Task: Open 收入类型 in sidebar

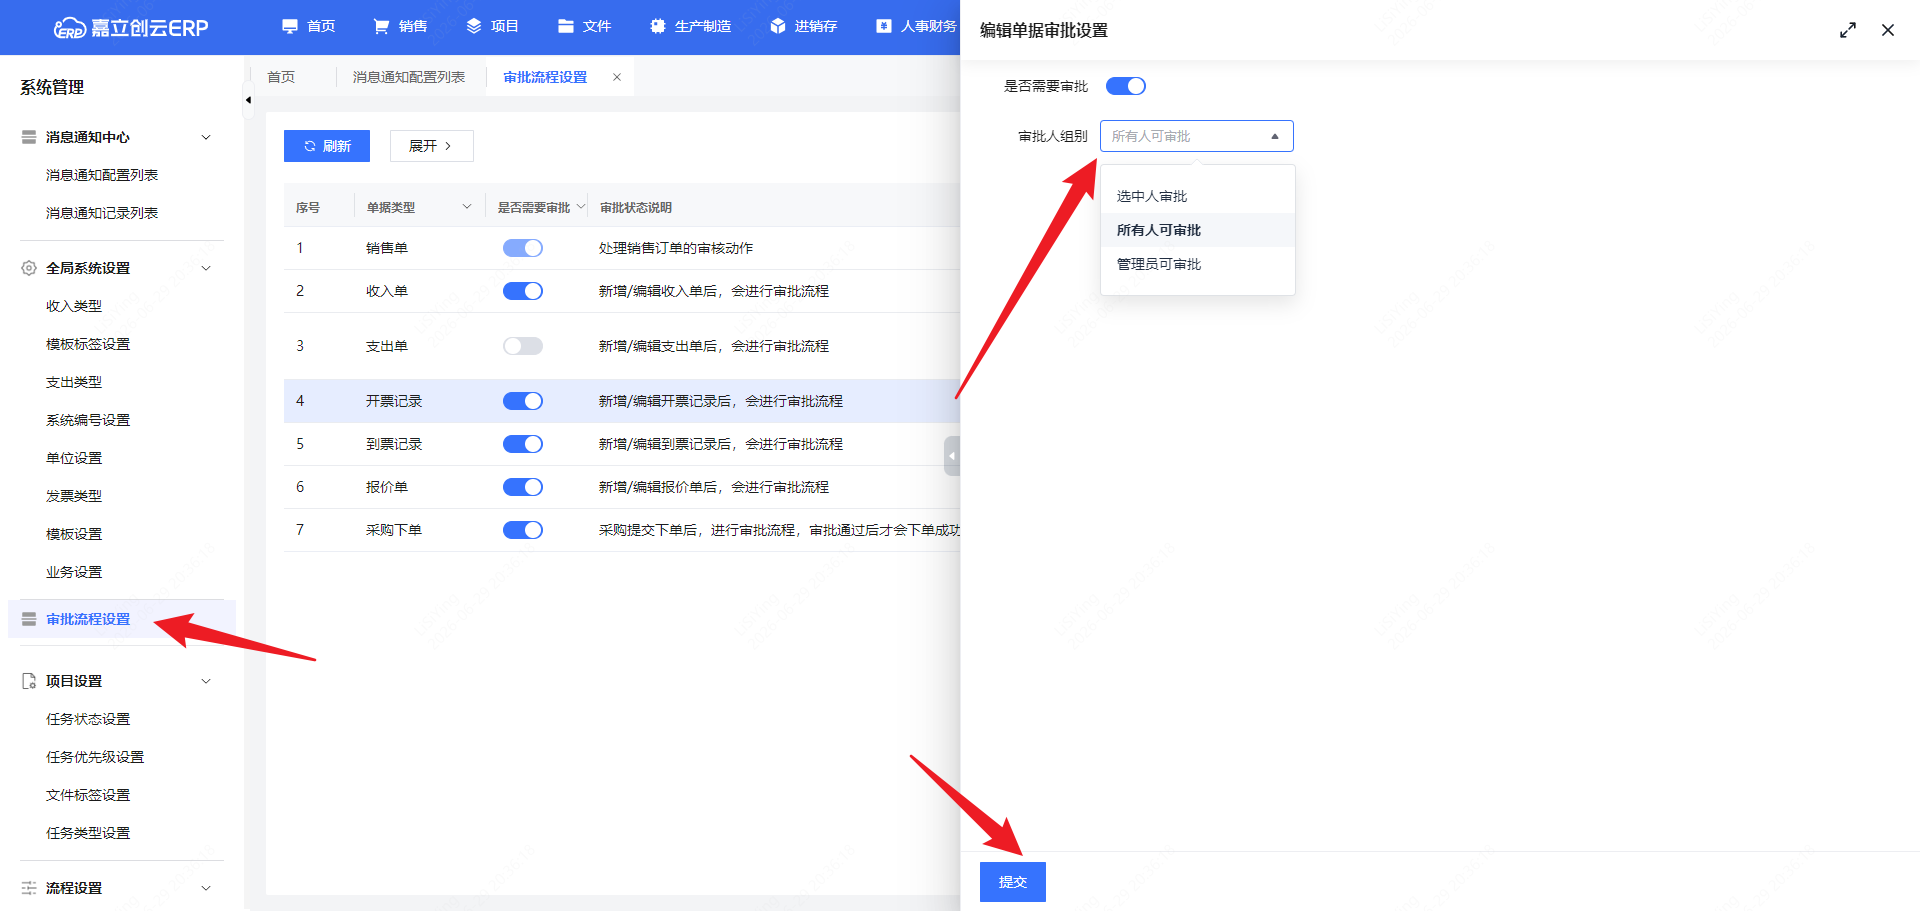Action: pos(74,306)
